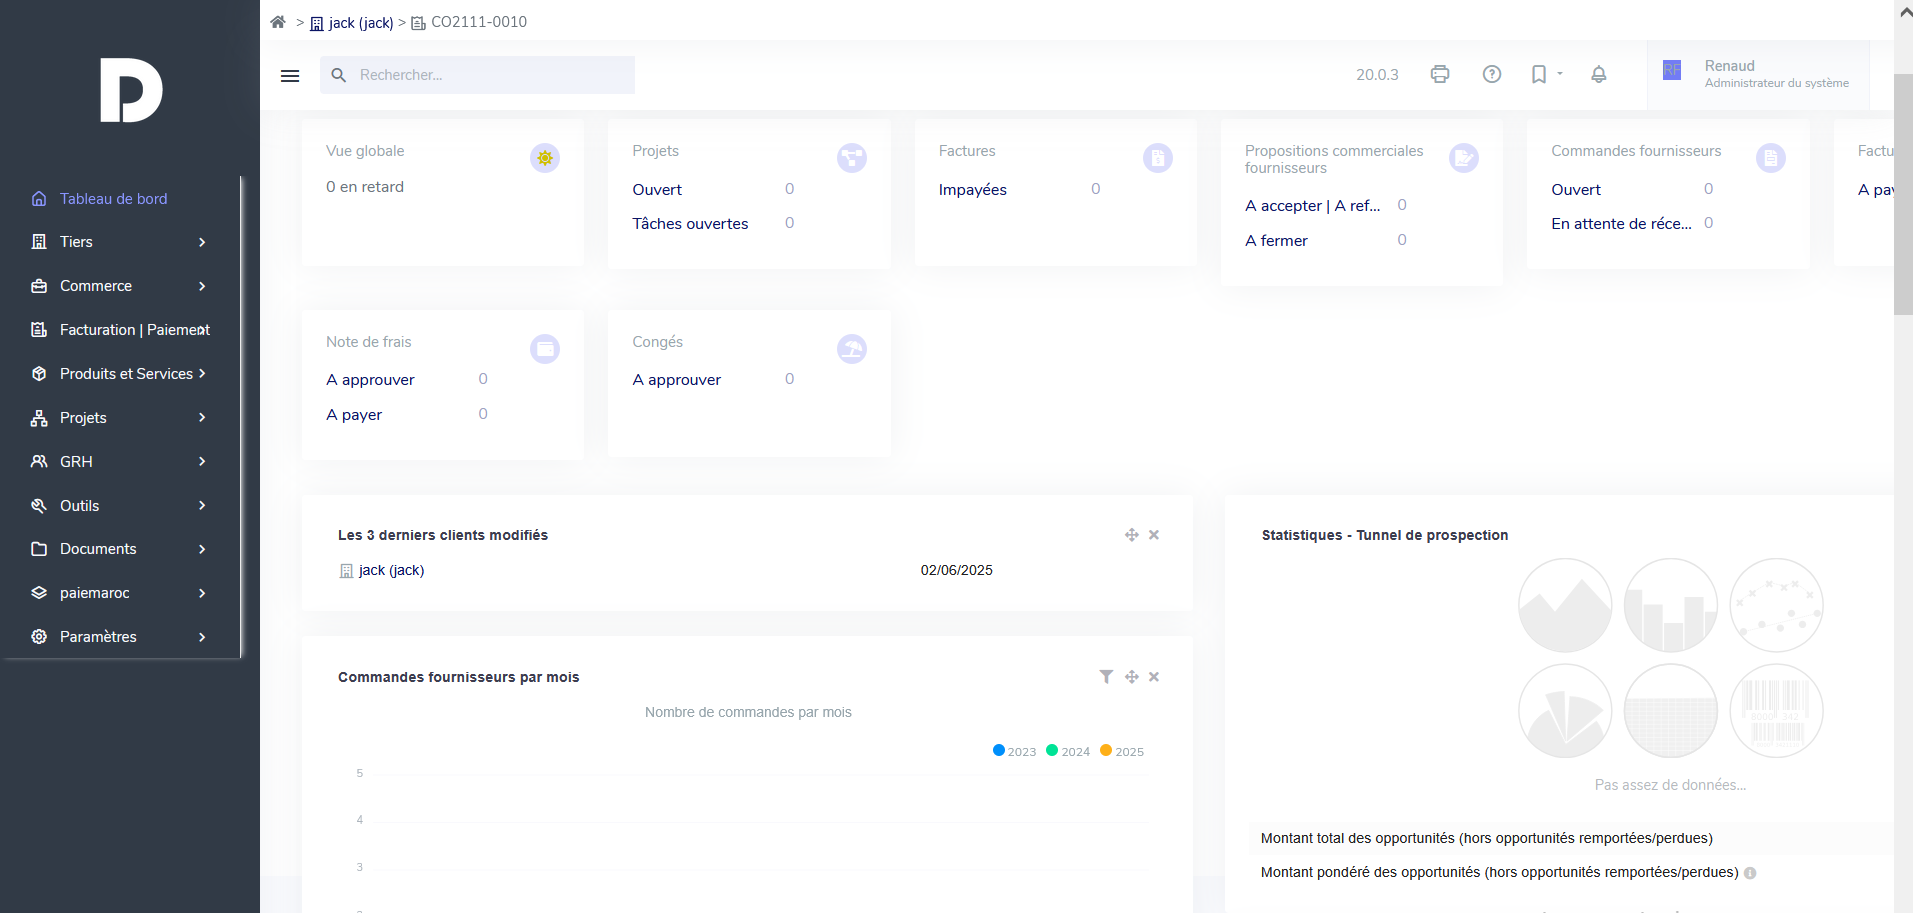The image size is (1913, 913).
Task: Click the print icon in the top bar
Action: [x=1440, y=74]
